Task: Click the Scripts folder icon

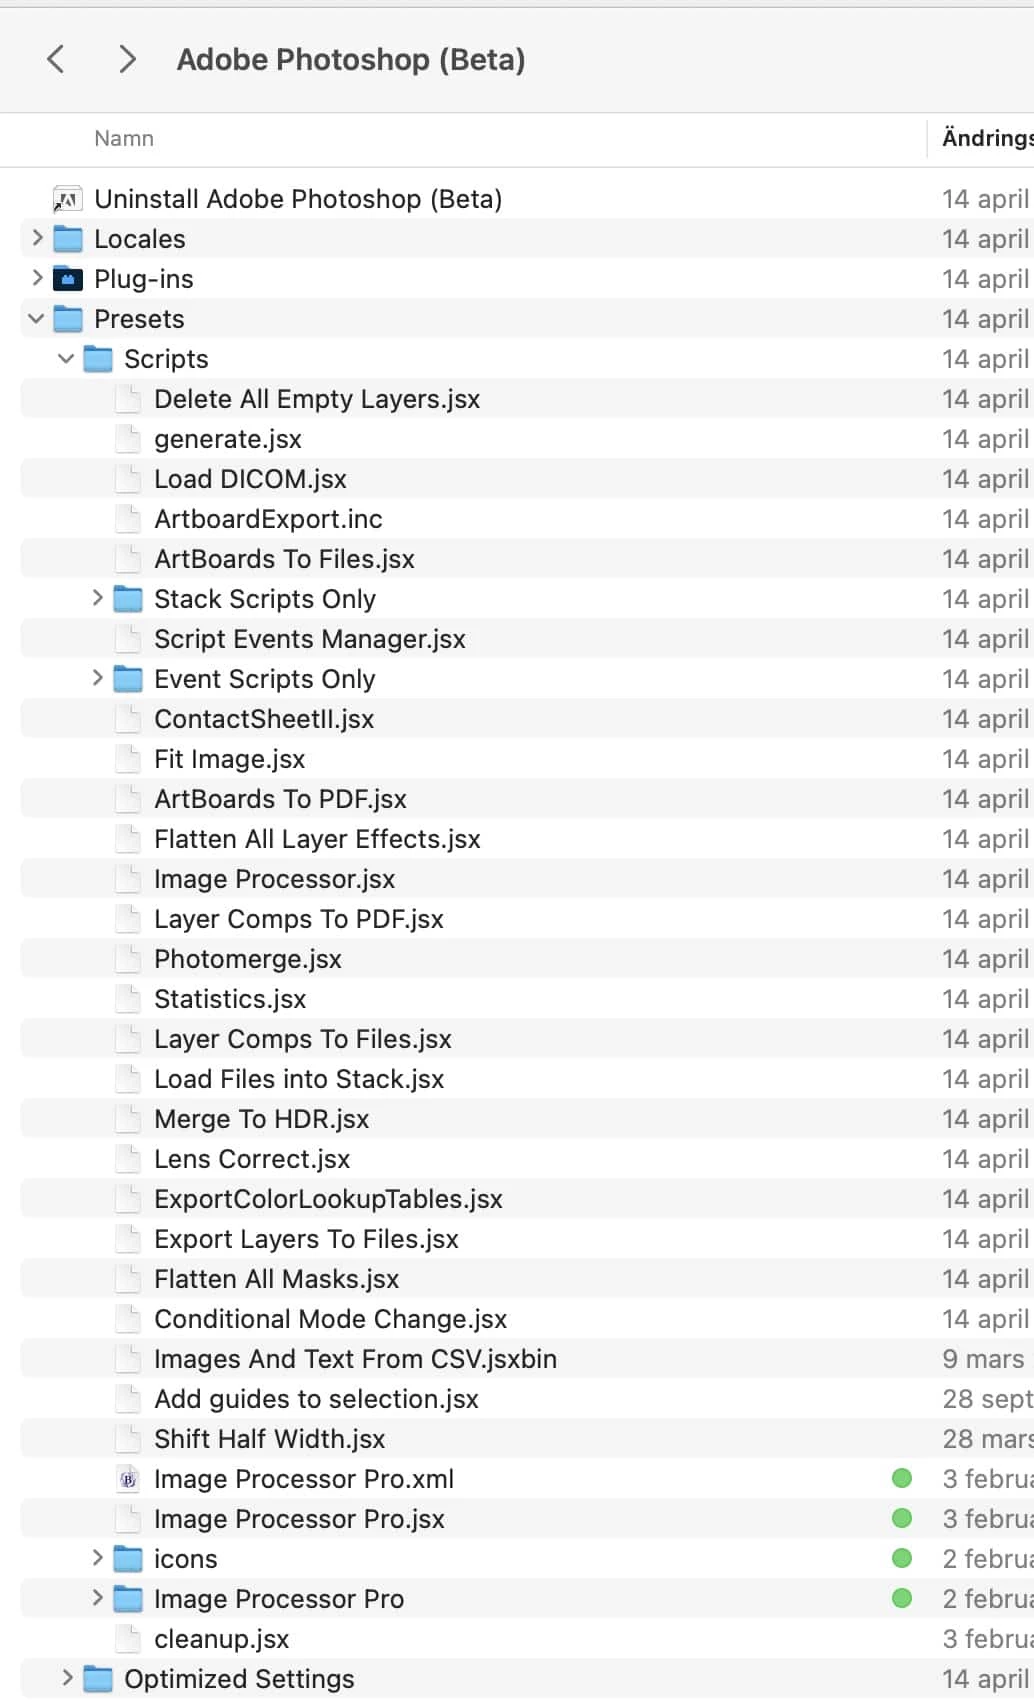Action: click(98, 359)
